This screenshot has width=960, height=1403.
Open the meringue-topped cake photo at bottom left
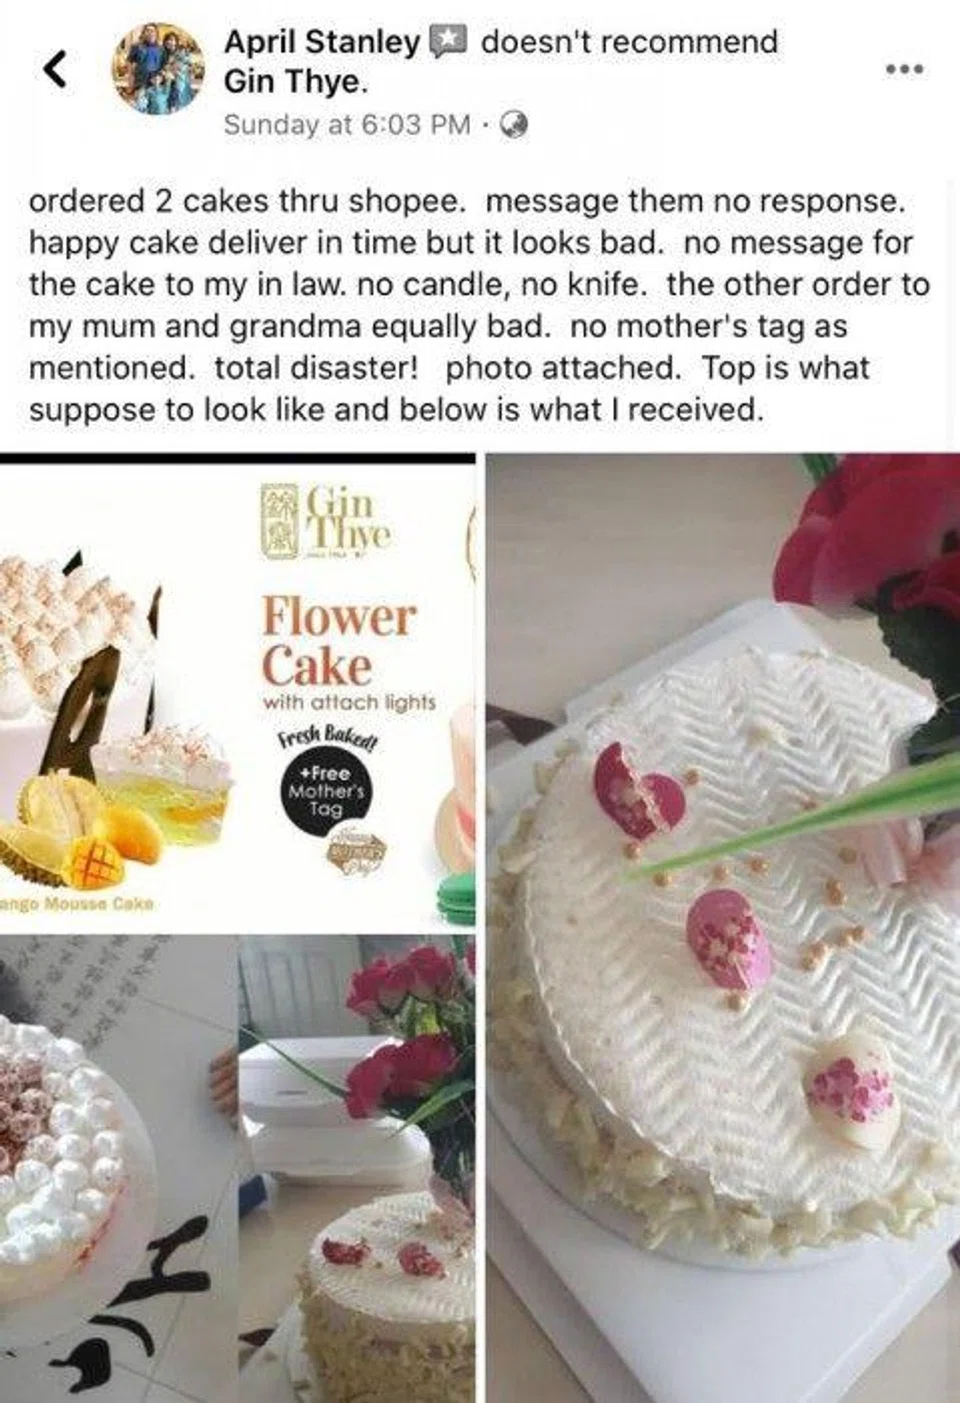[117, 1169]
